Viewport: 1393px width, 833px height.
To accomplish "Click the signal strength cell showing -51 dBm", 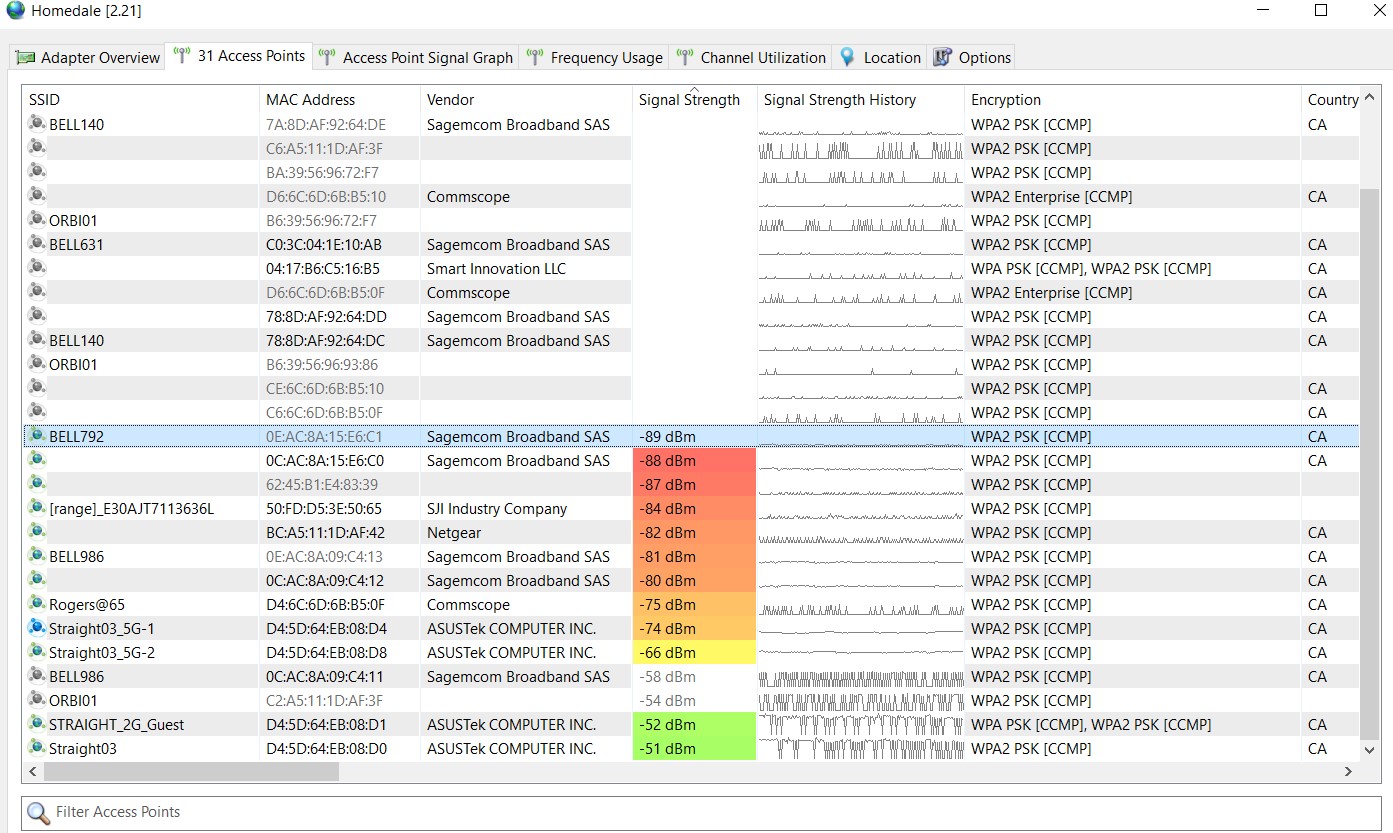I will [694, 748].
